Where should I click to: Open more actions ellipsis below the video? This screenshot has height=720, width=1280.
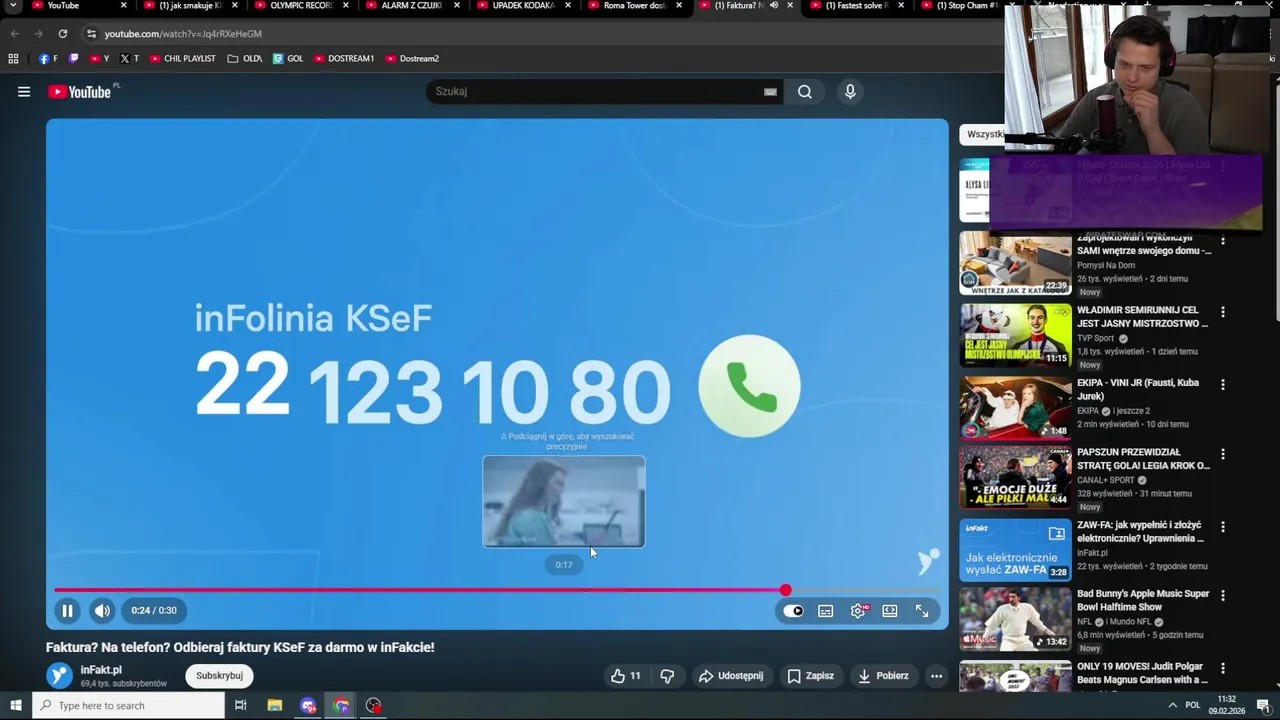[x=936, y=676]
